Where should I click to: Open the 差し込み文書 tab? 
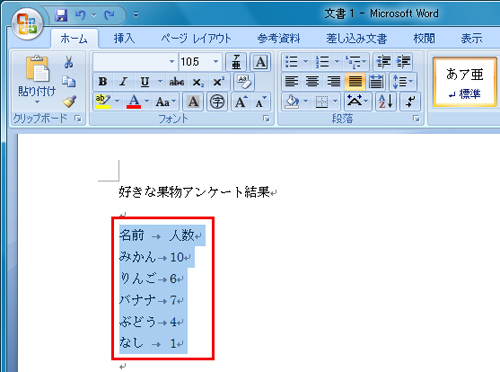tap(356, 39)
